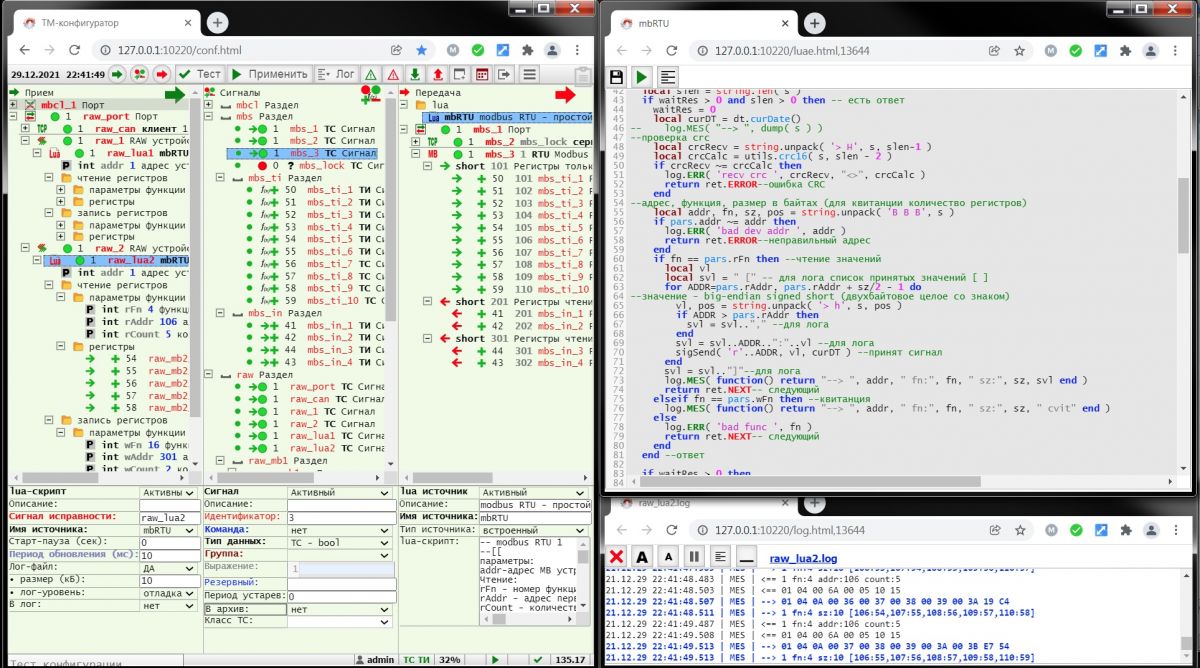Screen dimensions: 1200x668
Task: Click the clipboard icon in the configurator toolbar
Action: 582,75
